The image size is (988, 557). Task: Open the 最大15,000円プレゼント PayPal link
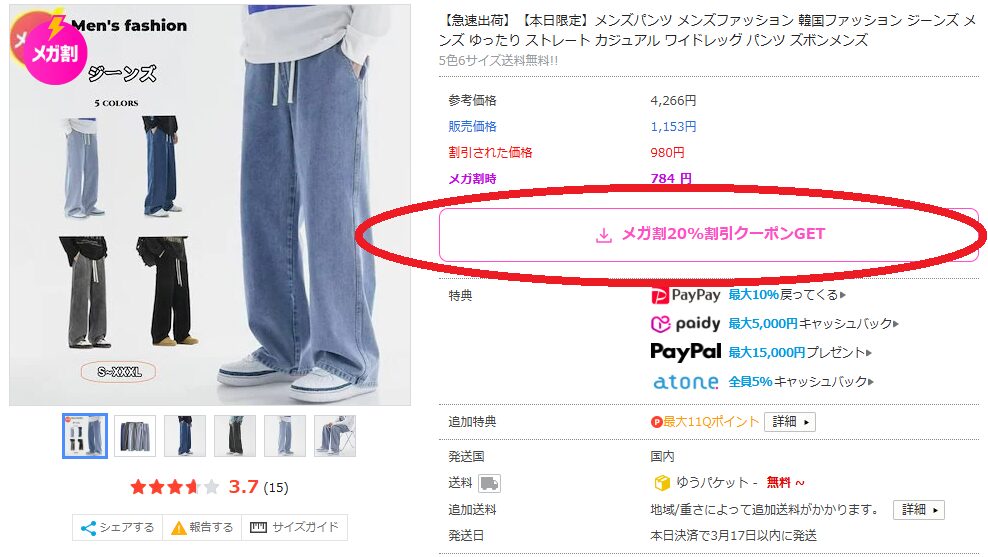tap(800, 353)
